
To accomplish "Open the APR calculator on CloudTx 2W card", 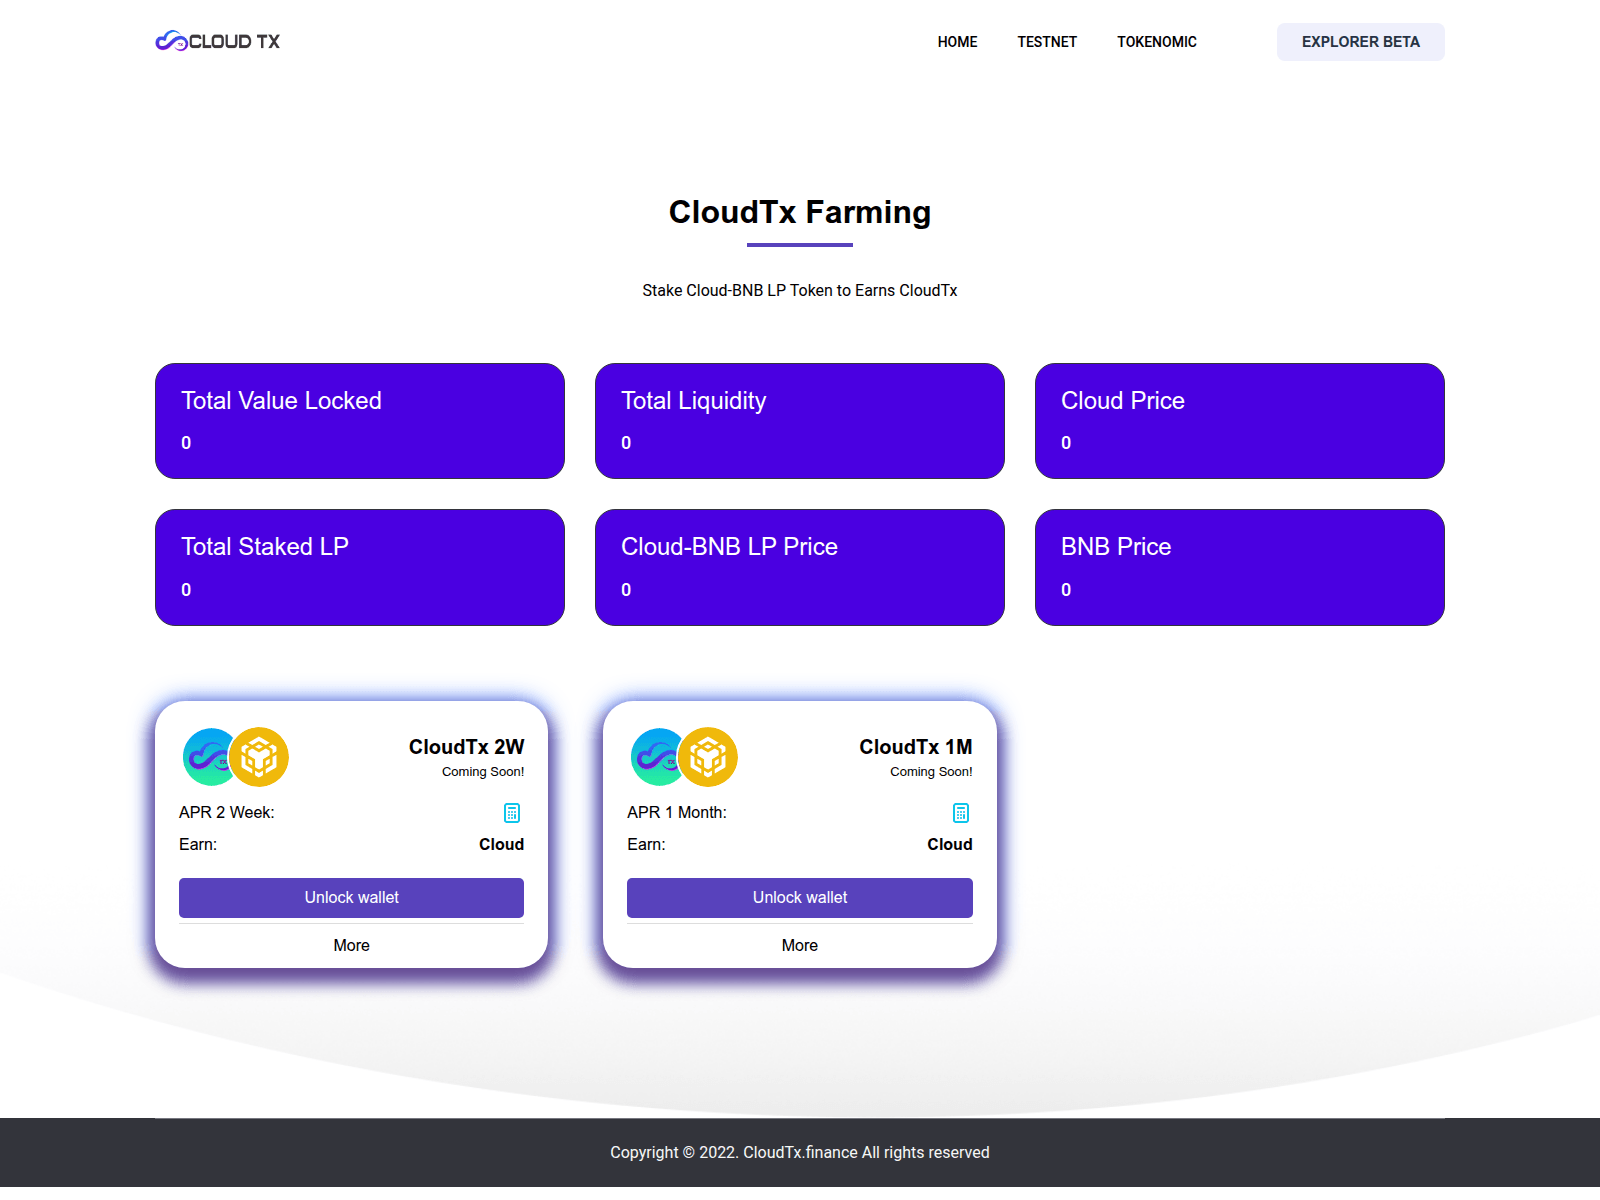I will (x=512, y=813).
